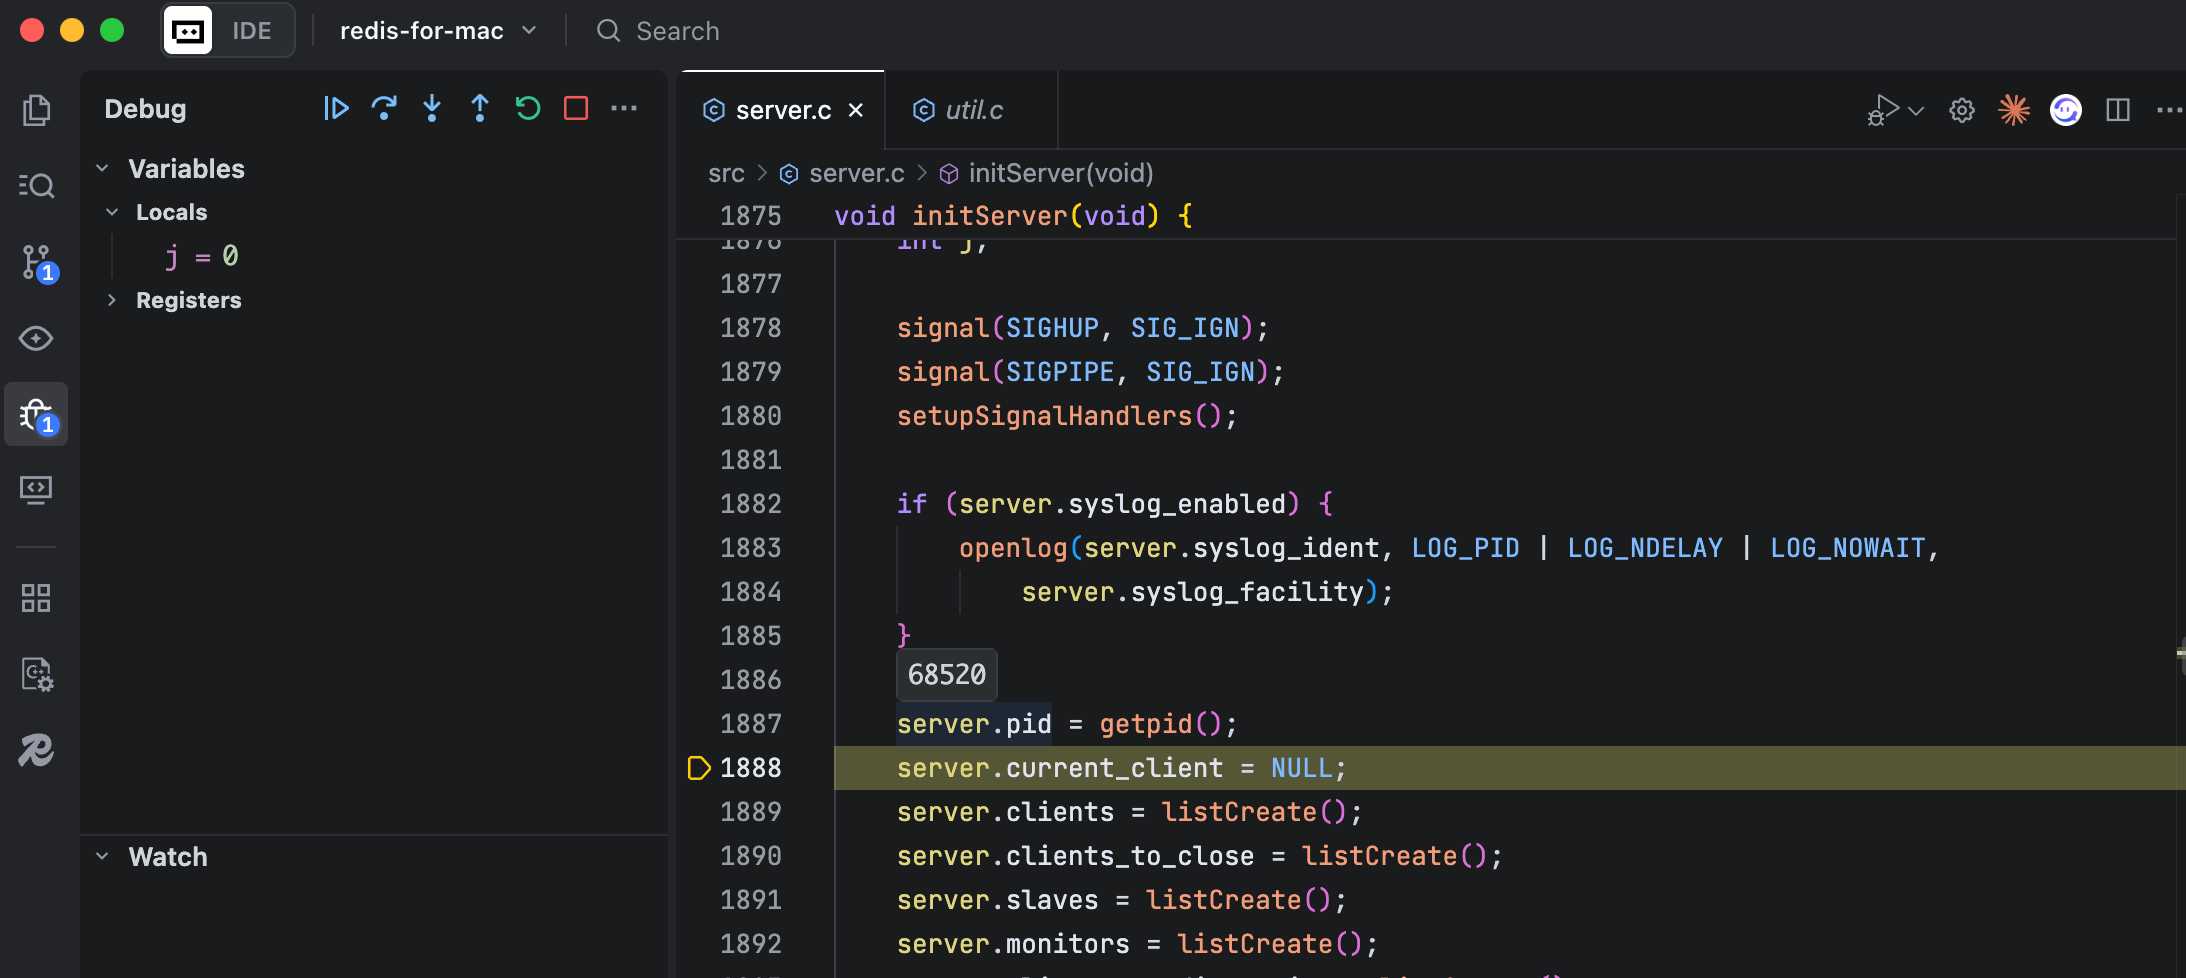Click the Step Over debug icon

pos(384,108)
